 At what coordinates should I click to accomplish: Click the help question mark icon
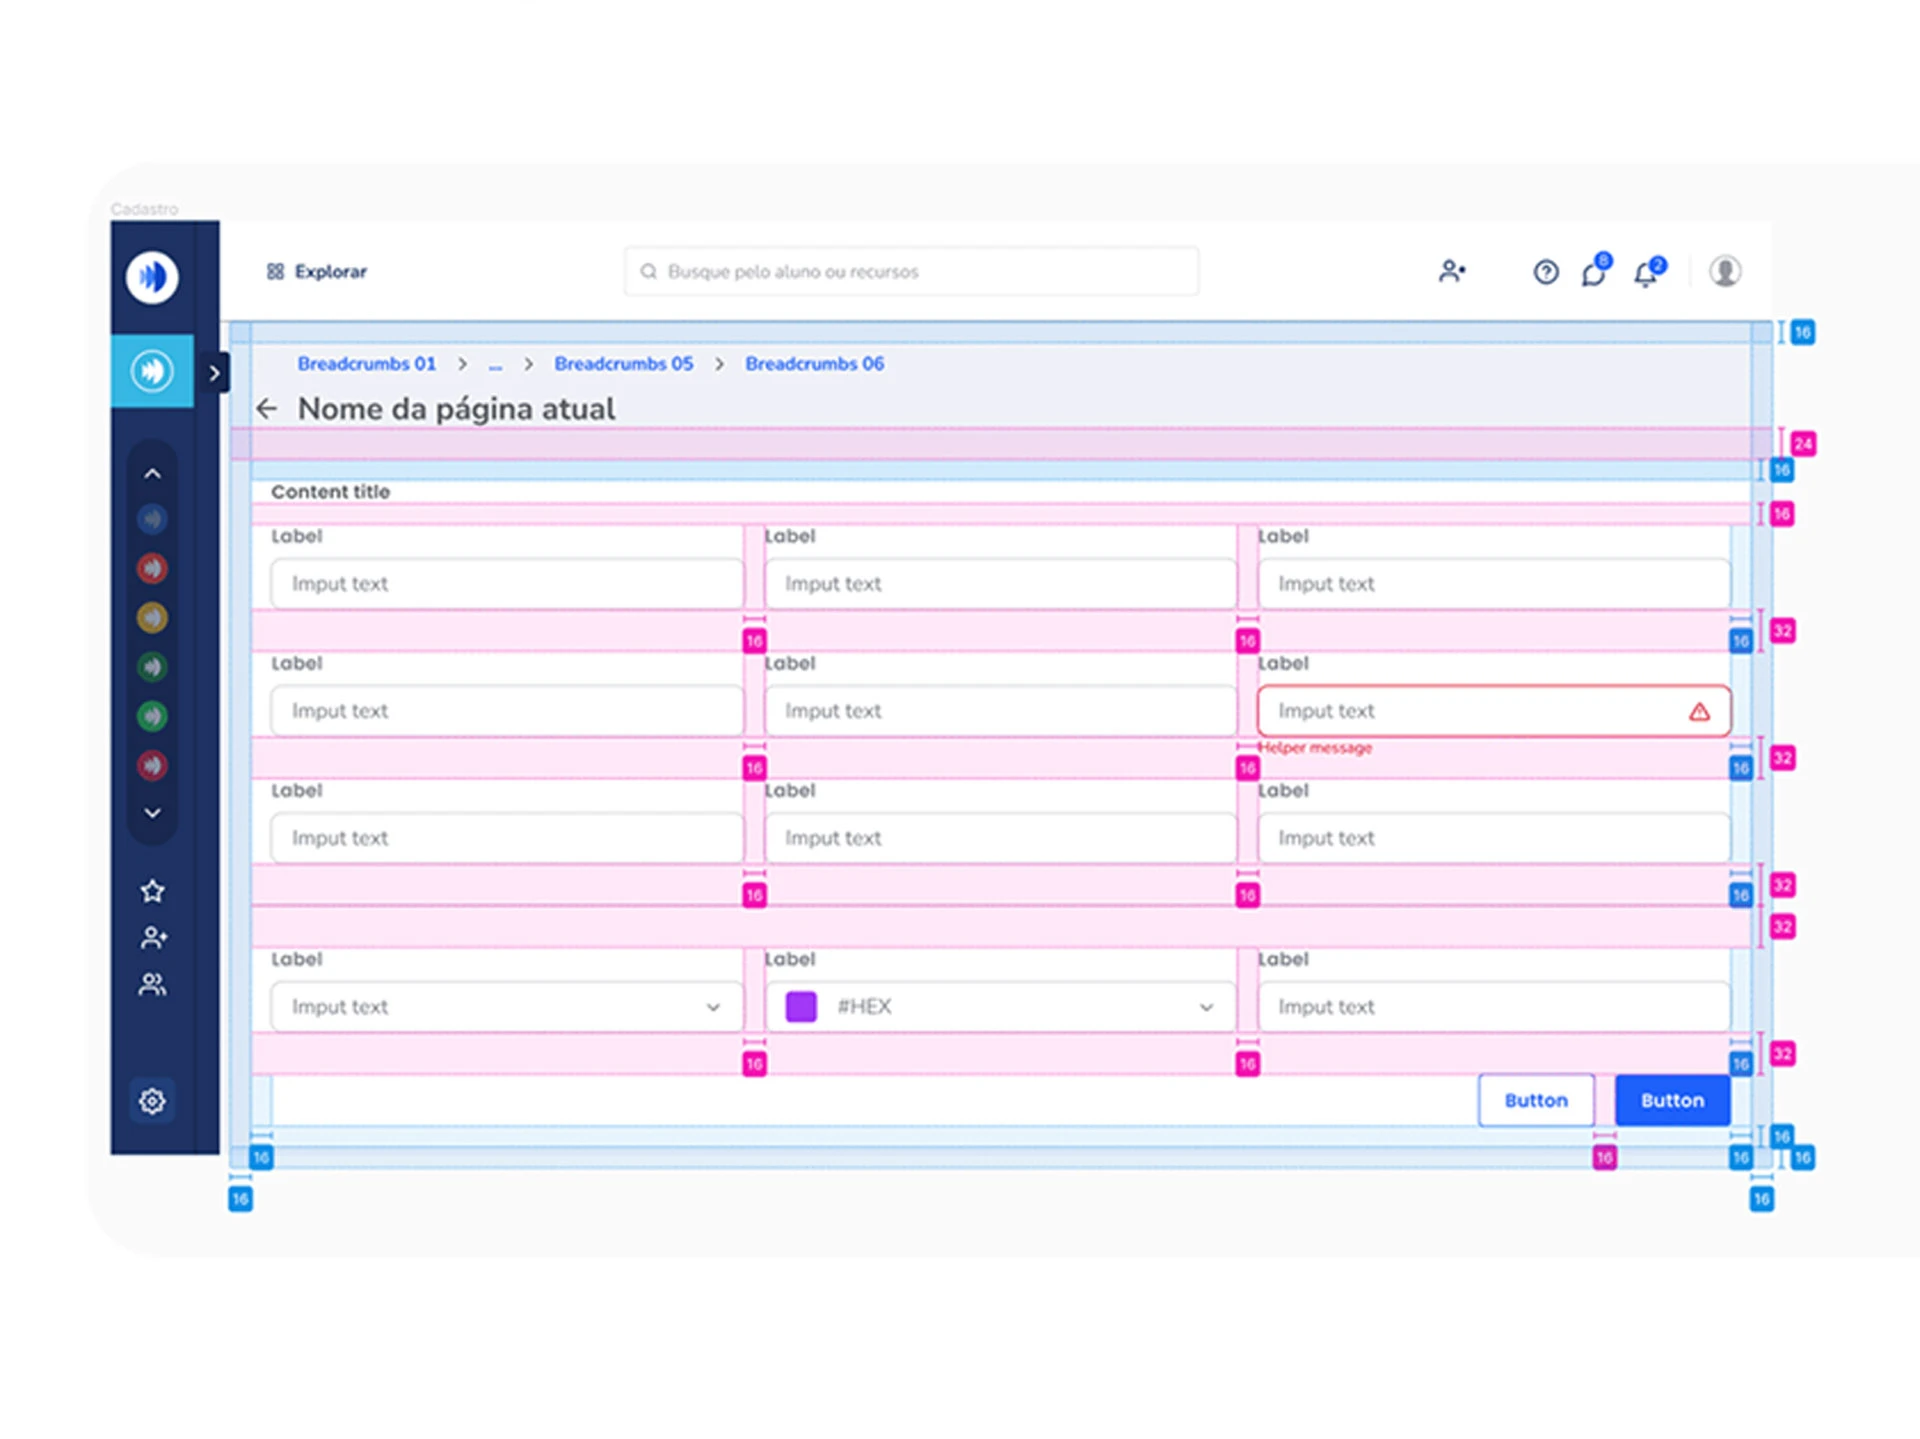(x=1546, y=272)
